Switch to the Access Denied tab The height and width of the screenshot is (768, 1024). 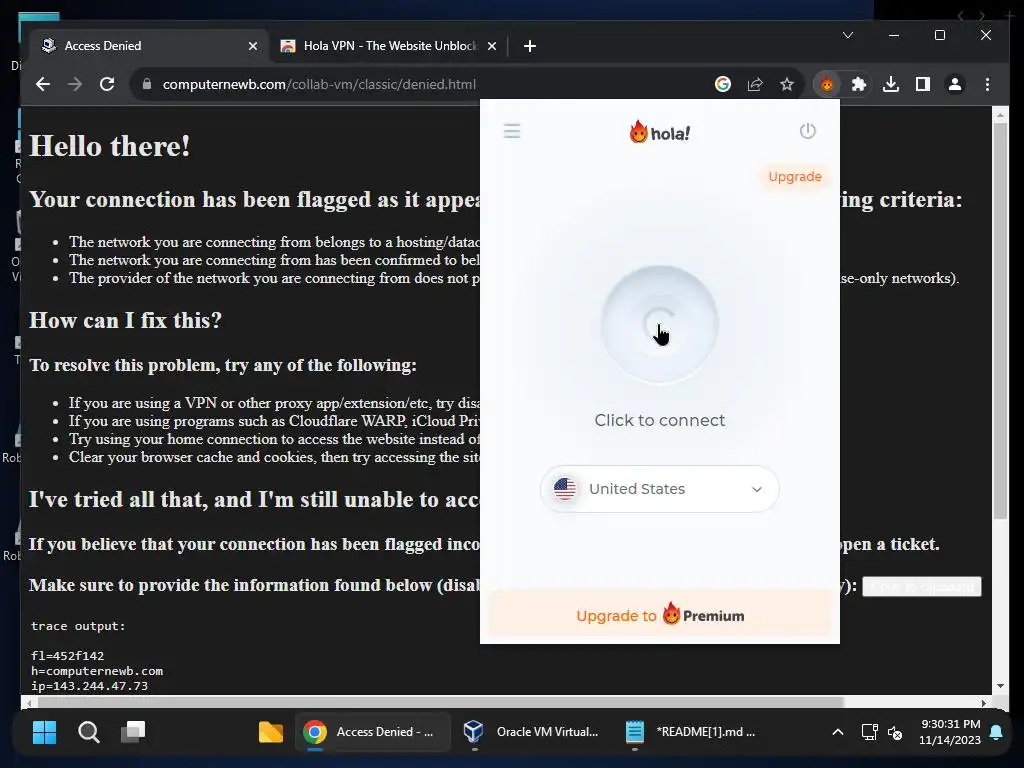pyautogui.click(x=149, y=46)
